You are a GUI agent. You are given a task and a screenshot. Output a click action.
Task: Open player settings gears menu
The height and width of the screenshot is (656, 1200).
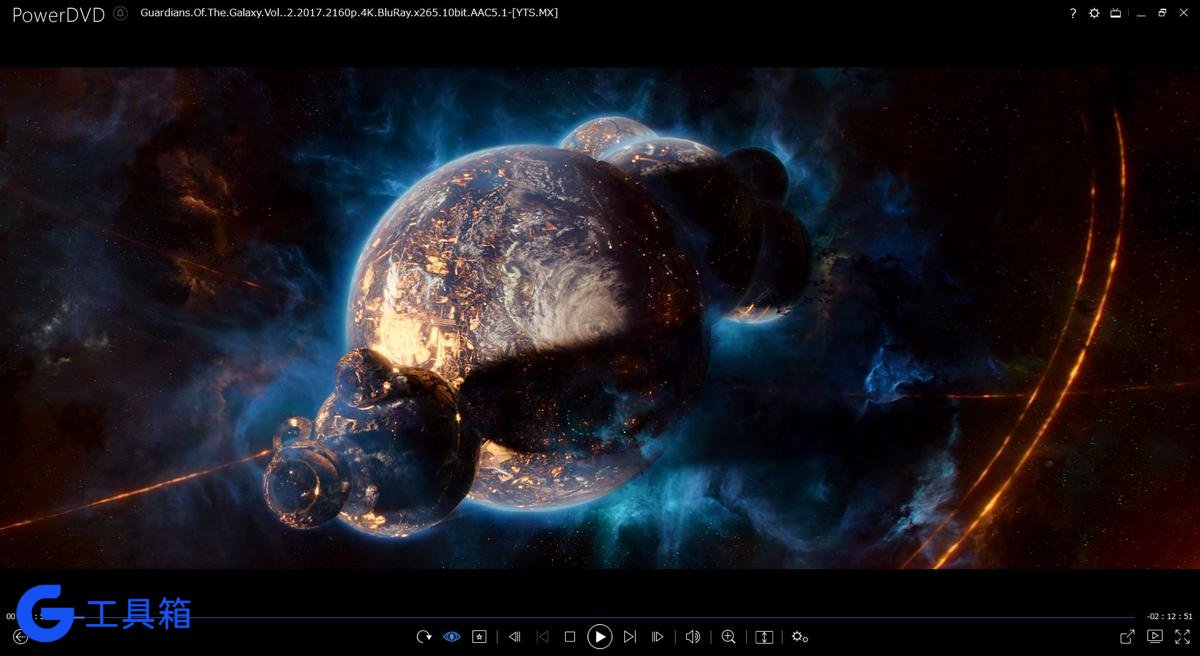pyautogui.click(x=799, y=637)
